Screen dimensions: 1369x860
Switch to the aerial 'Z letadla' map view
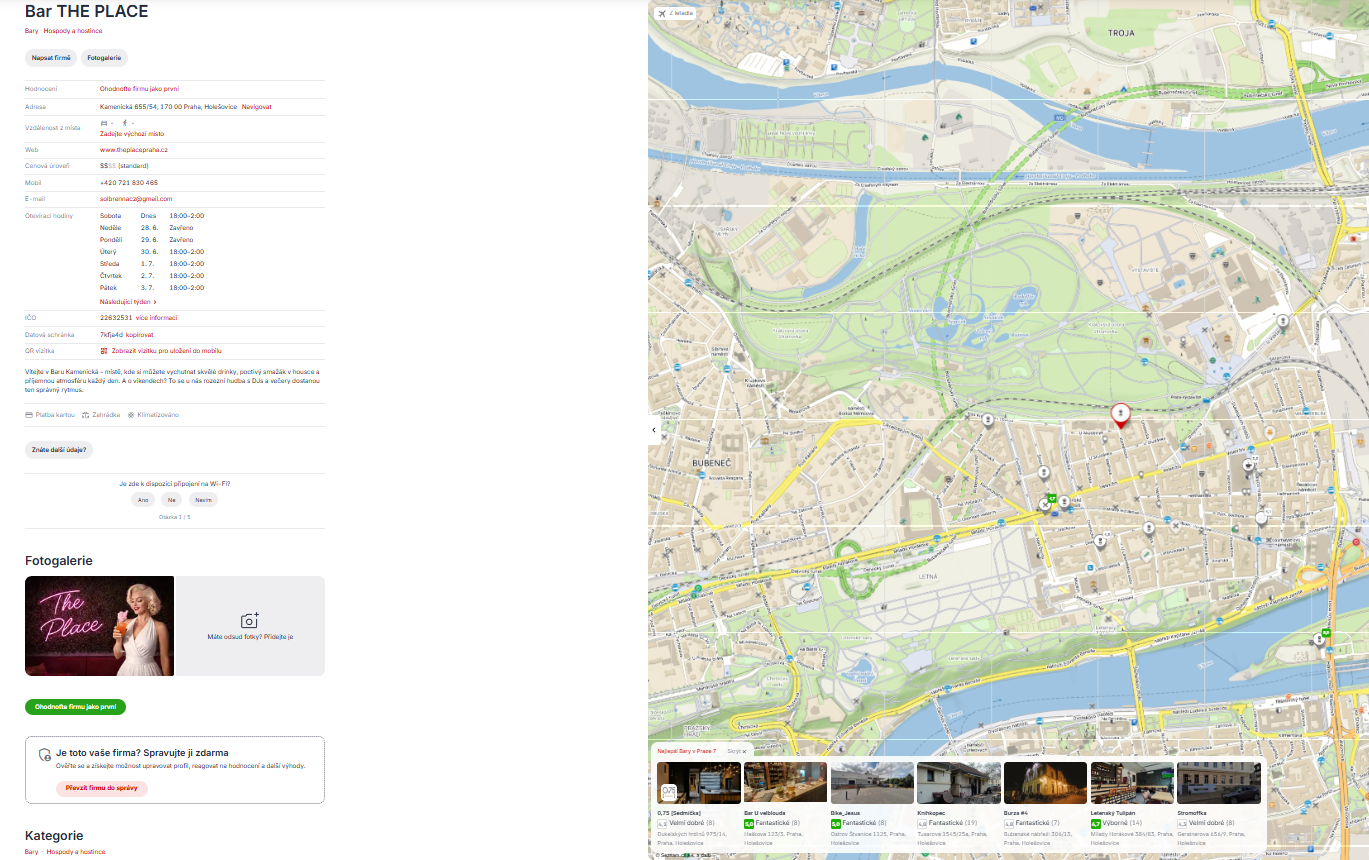coord(675,13)
